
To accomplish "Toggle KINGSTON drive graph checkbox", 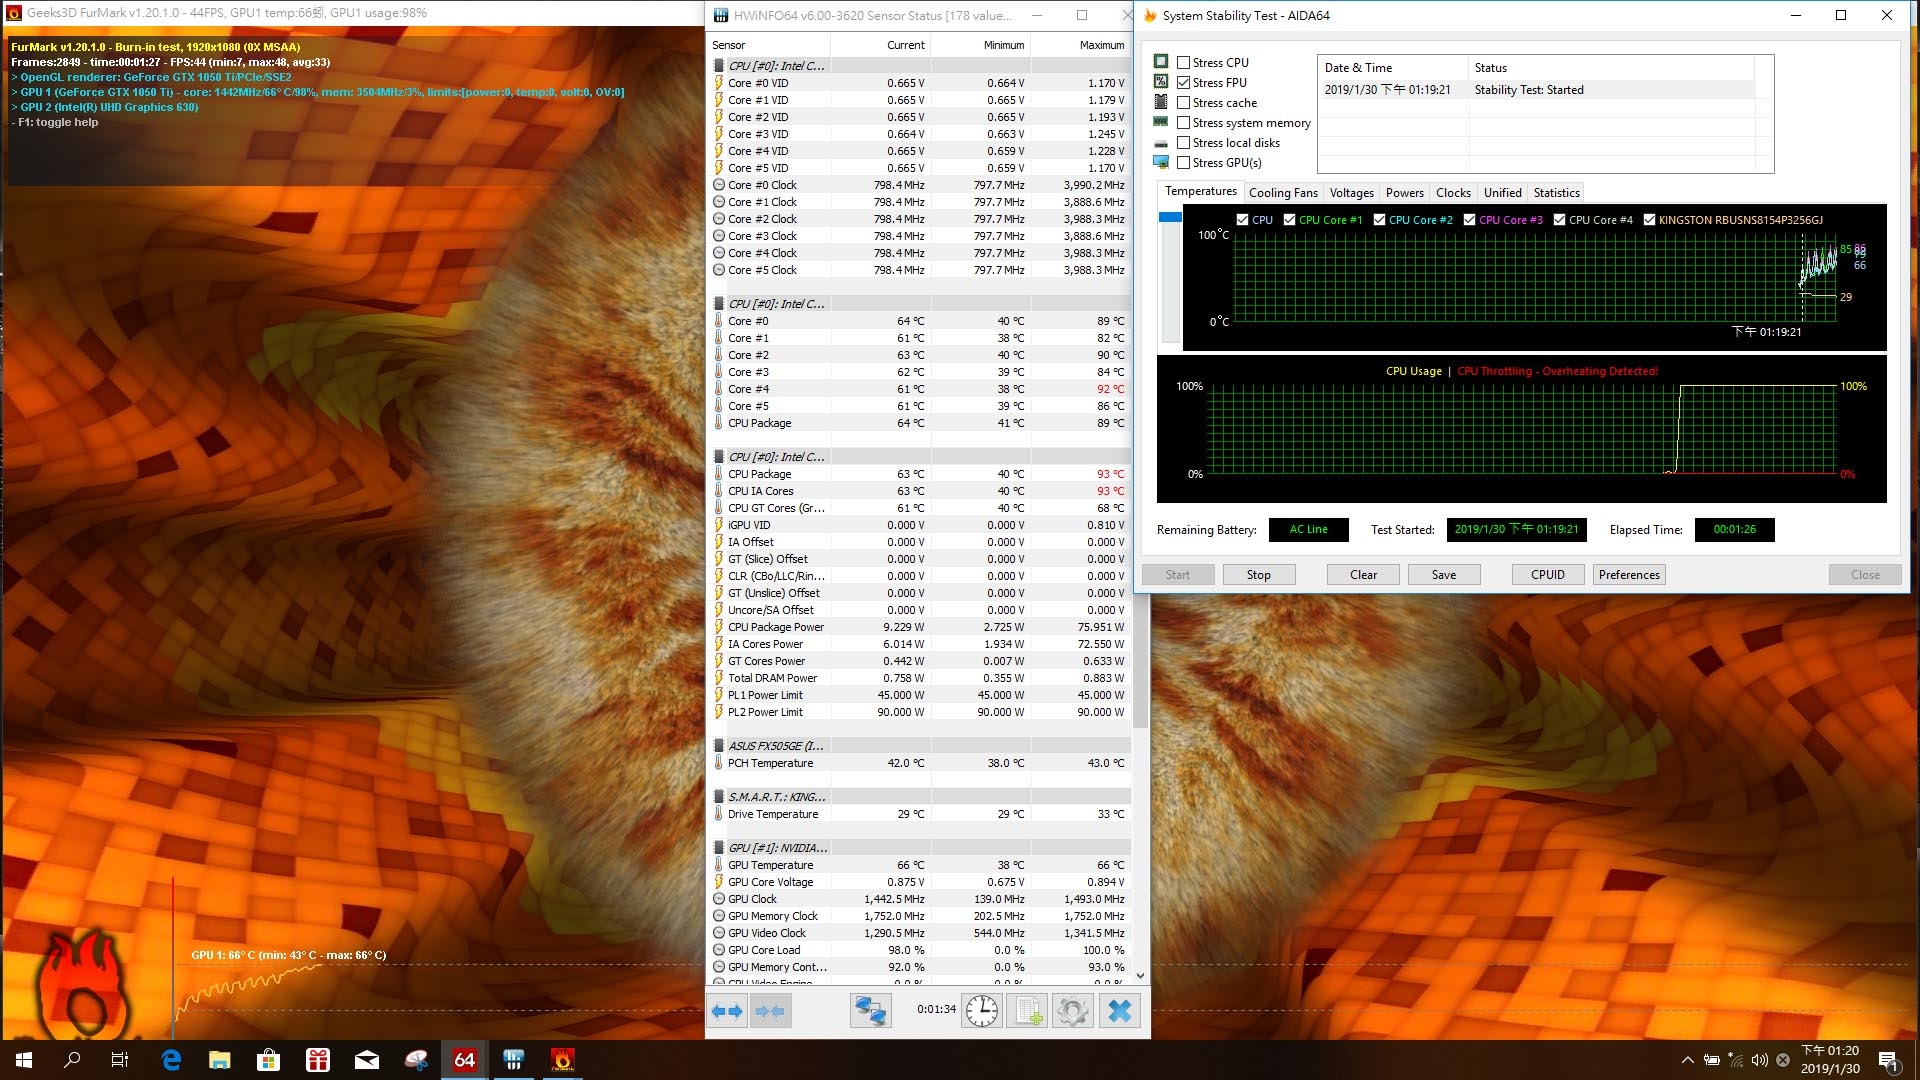I will pyautogui.click(x=1650, y=220).
